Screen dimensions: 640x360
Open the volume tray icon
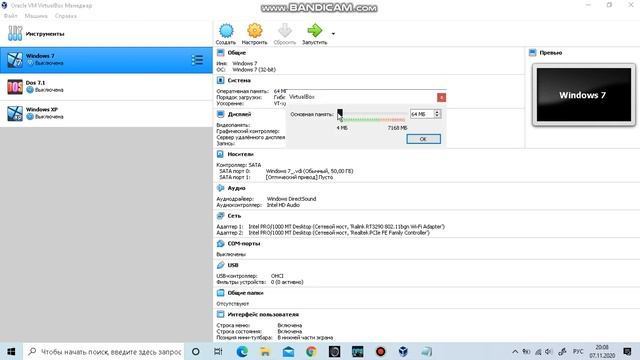(549, 351)
